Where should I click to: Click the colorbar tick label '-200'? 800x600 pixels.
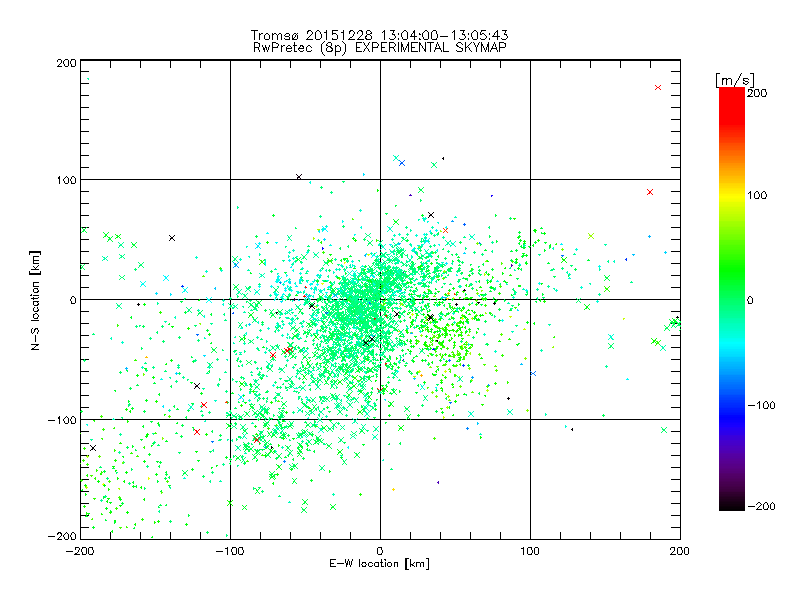click(x=761, y=506)
